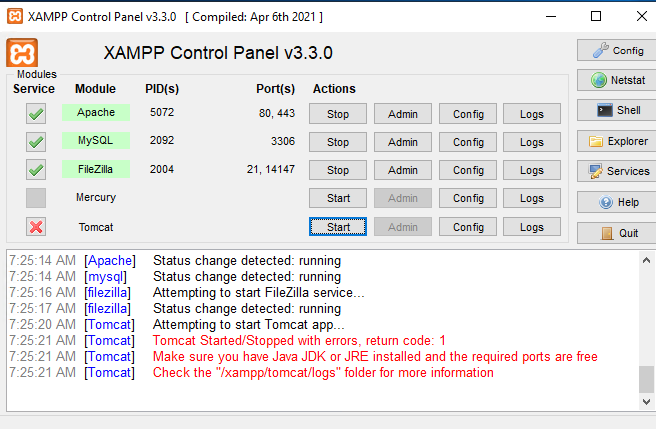Toggle the Apache service checkbox
The width and height of the screenshot is (656, 429).
[x=36, y=114]
